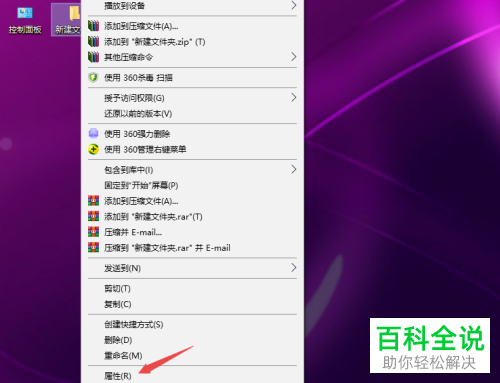Select 固定到"开始"屏幕(P)

192,185
